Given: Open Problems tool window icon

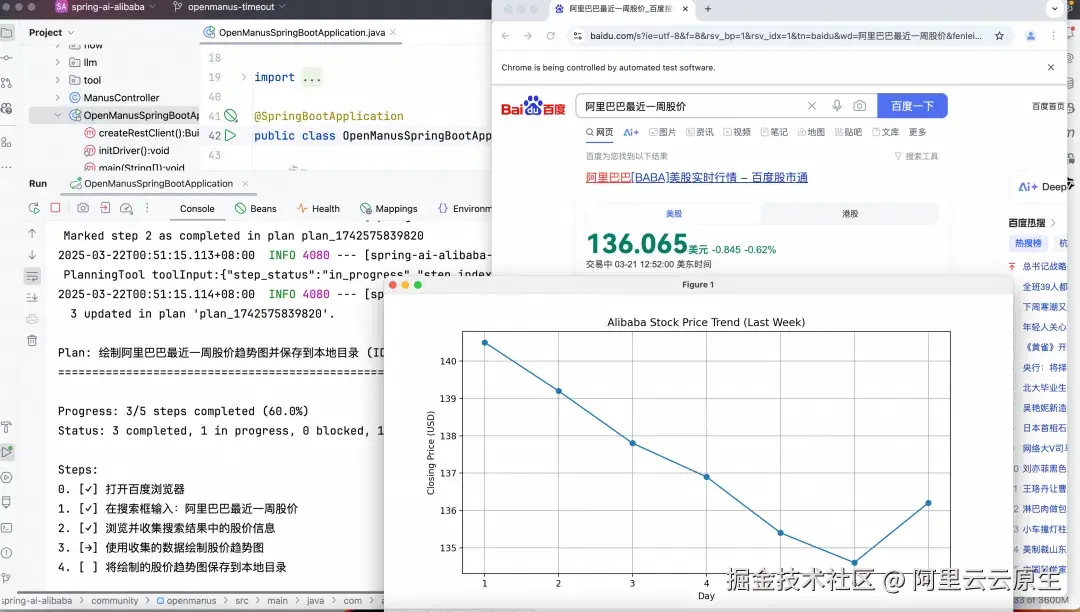Looking at the screenshot, I should click(7, 553).
